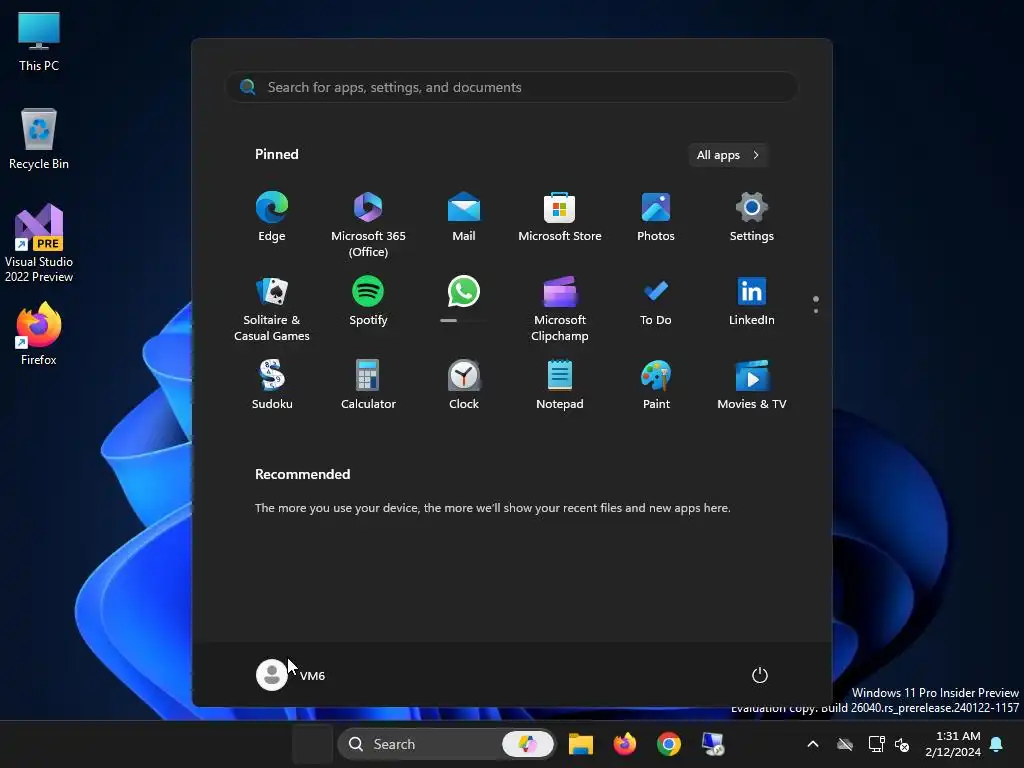Open Google Chrome from the taskbar

click(x=669, y=744)
